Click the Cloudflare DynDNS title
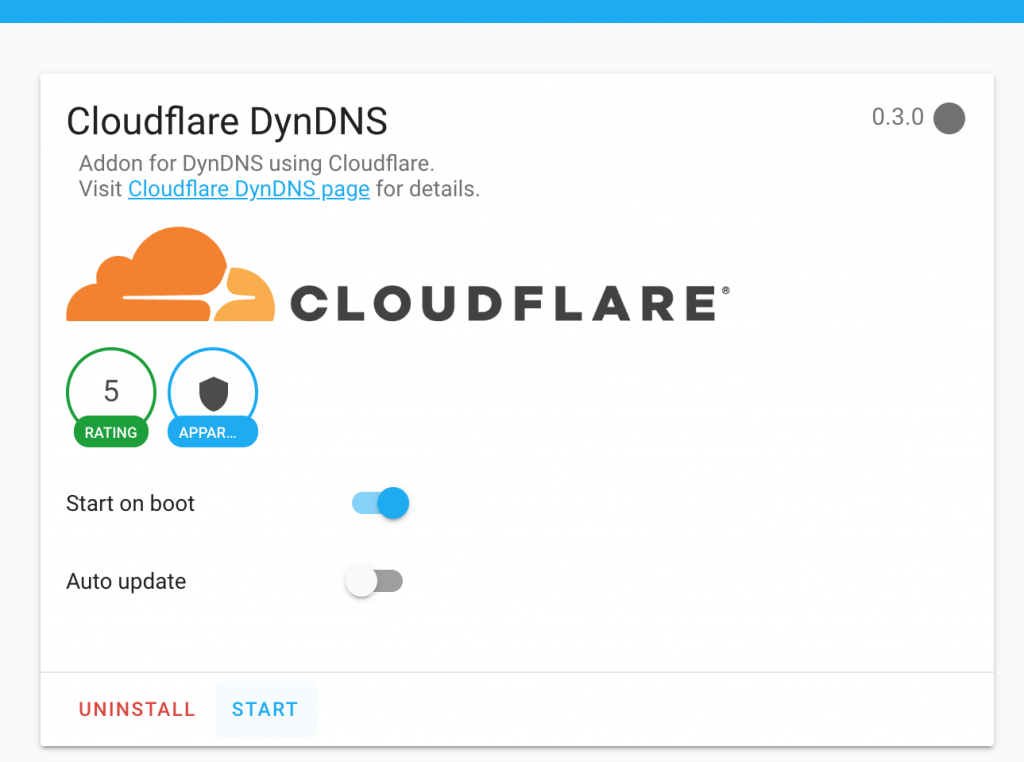1024x762 pixels. pyautogui.click(x=227, y=121)
